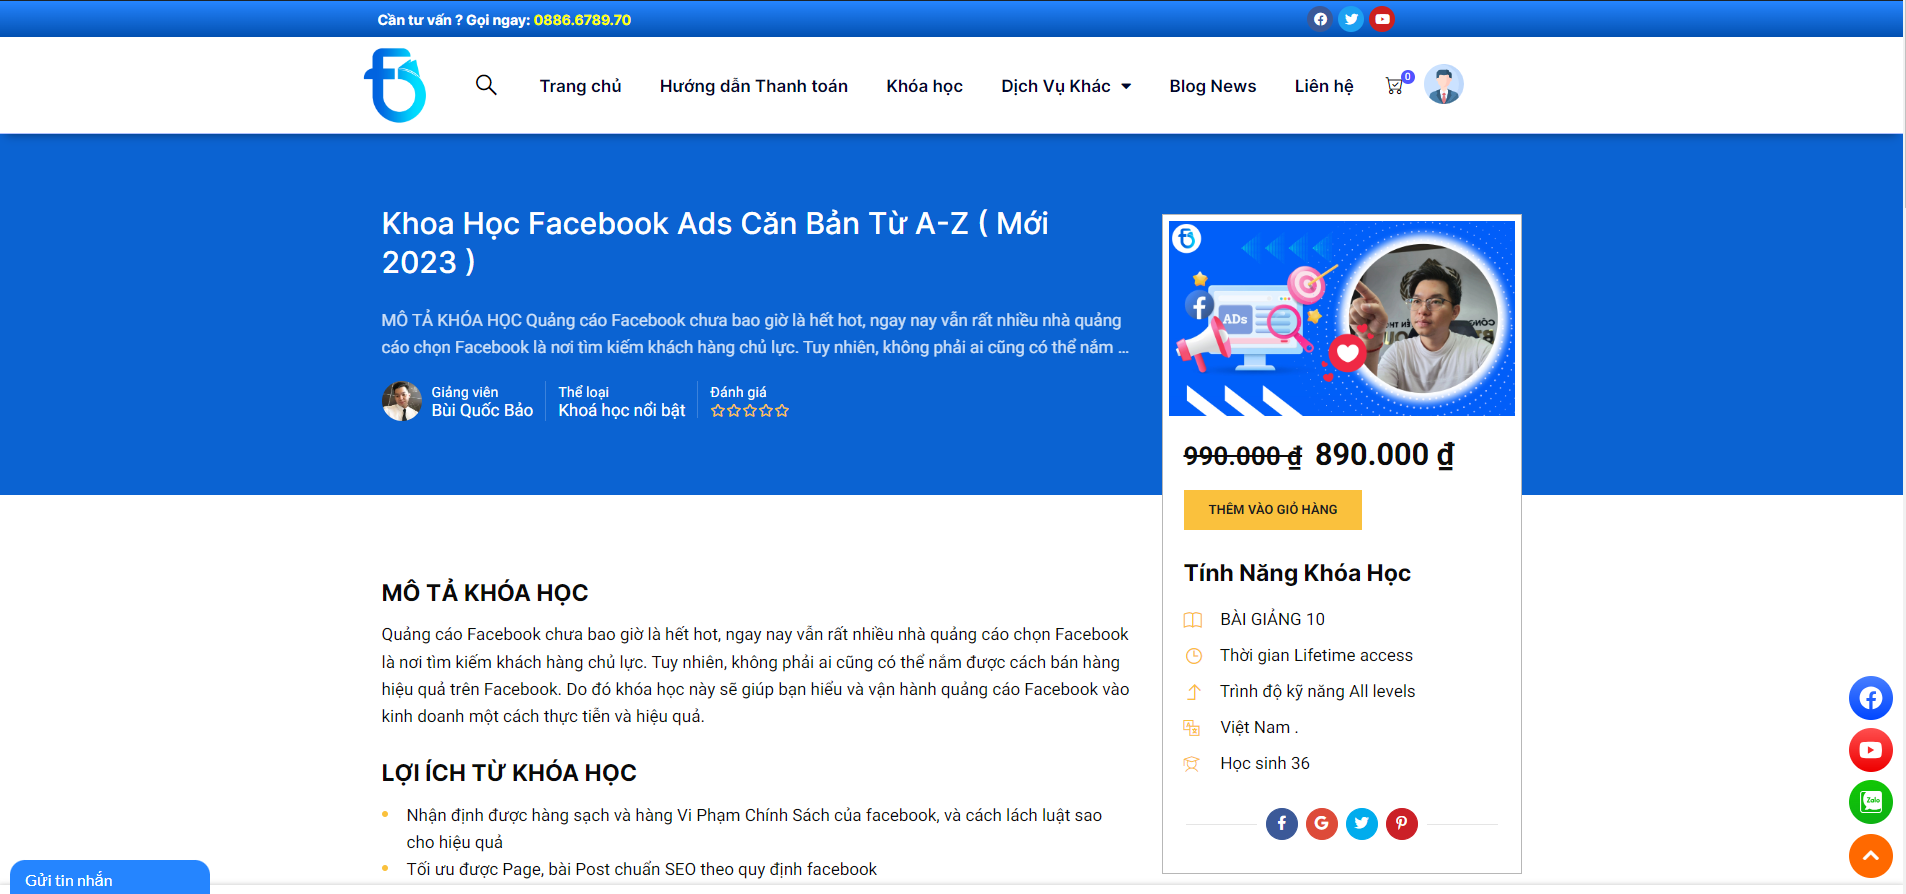Open the Facebook icon in top bar

point(1320,19)
